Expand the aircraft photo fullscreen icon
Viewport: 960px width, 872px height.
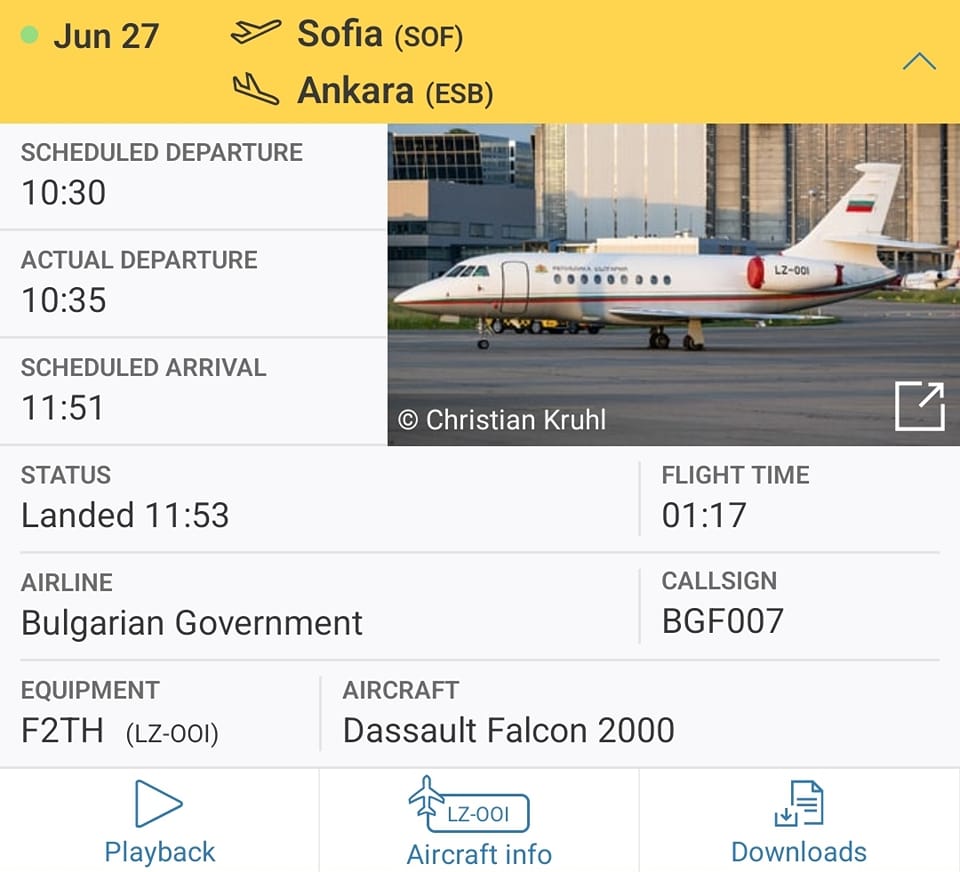[x=919, y=406]
